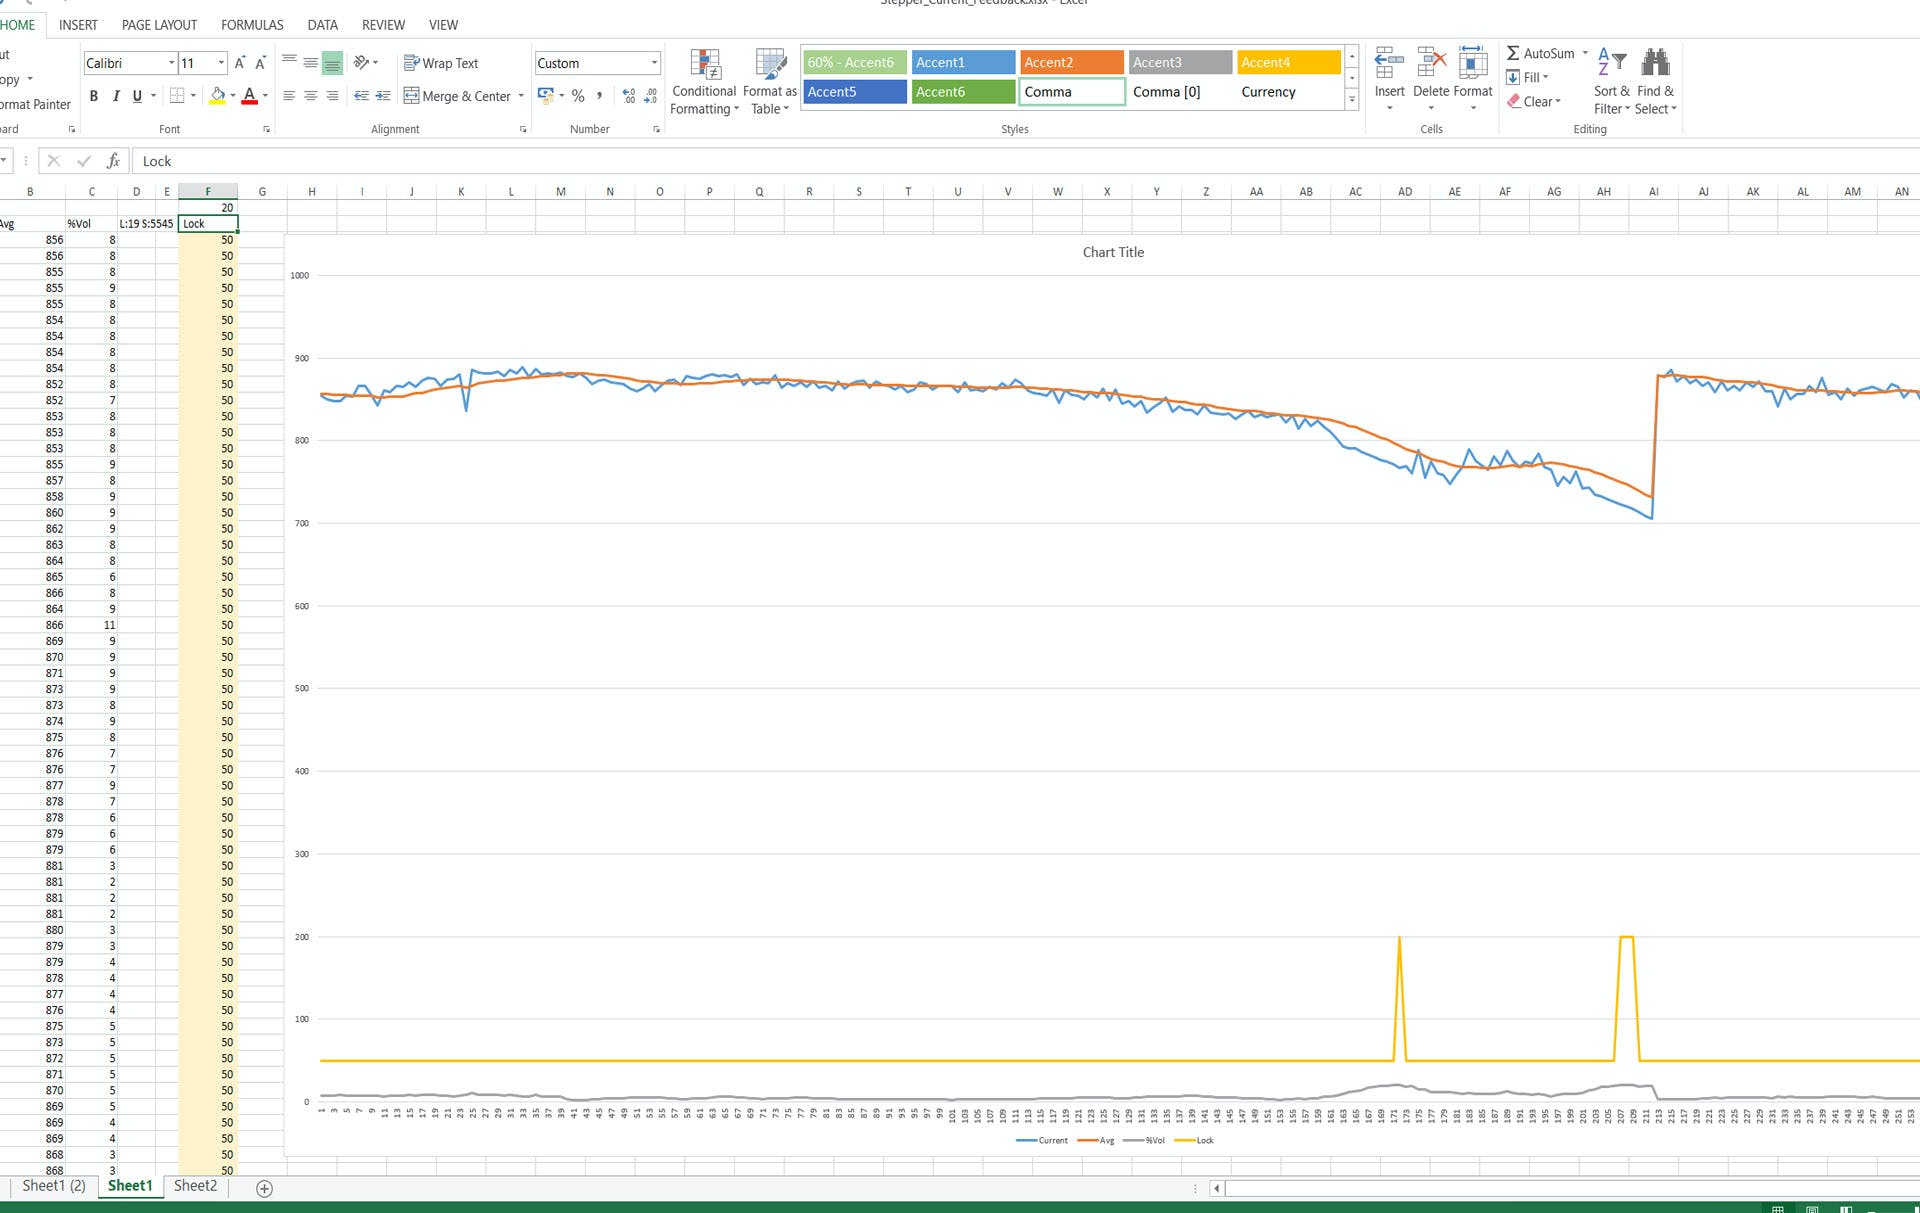Screen dimensions: 1920x1213
Task: Increase font size with the larger A icon
Action: pos(240,63)
